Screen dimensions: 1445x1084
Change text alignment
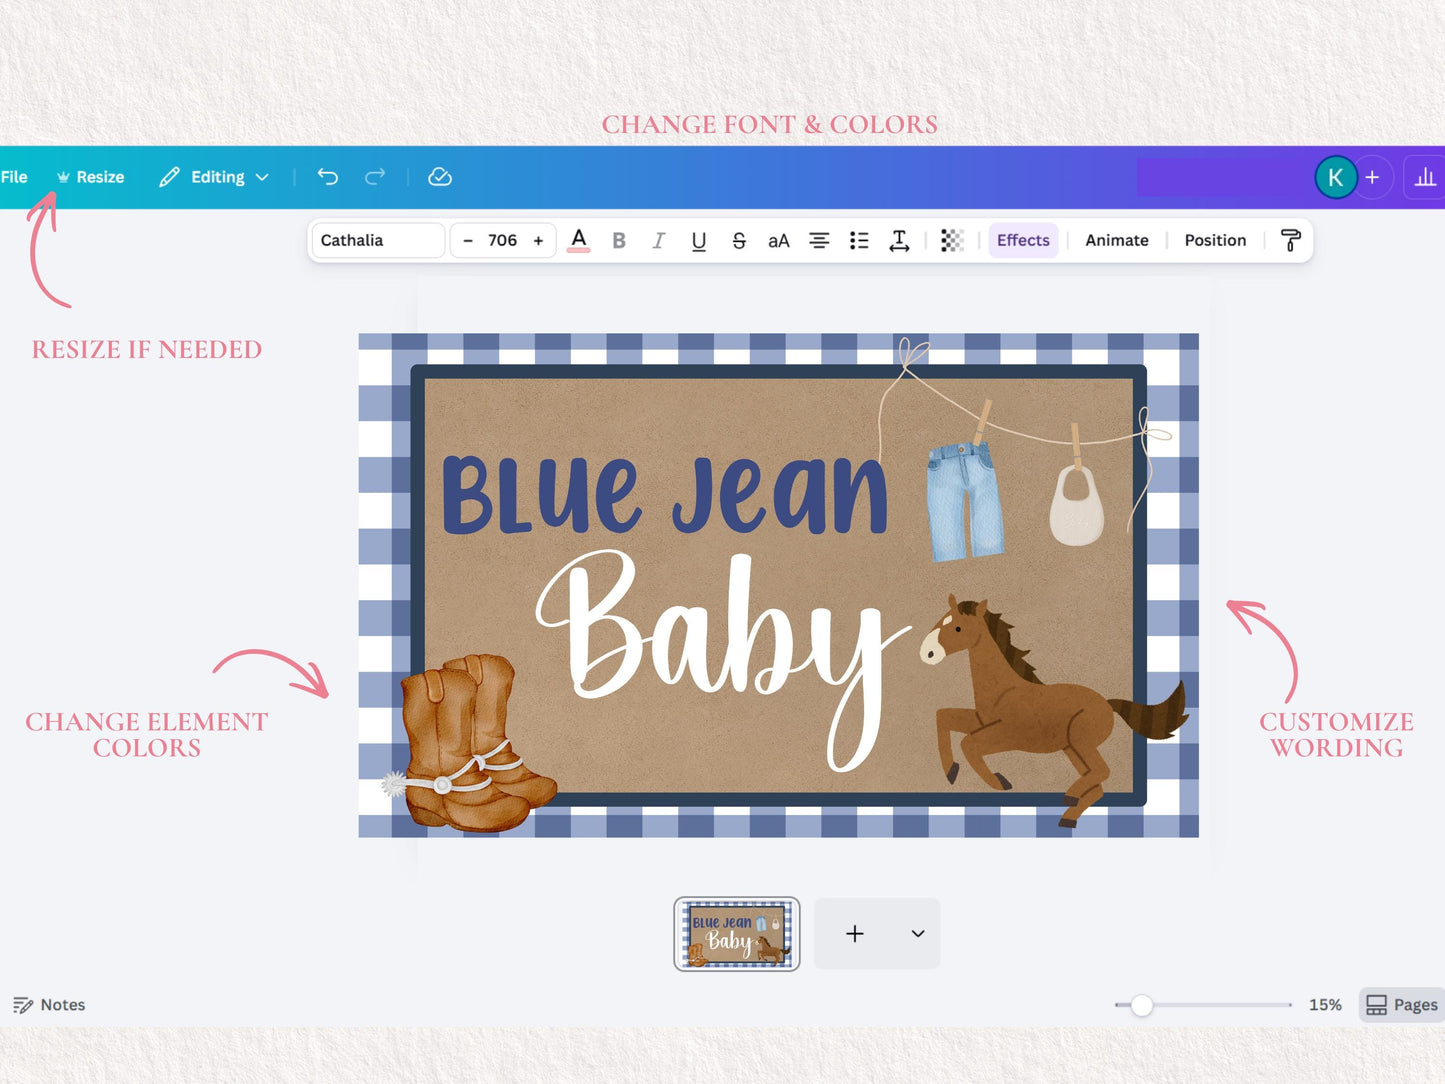point(819,240)
